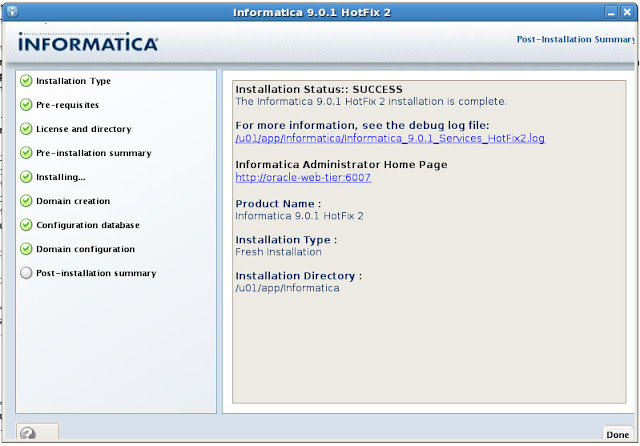The width and height of the screenshot is (640, 446).
Task: Click the window menu icon in the title bar
Action: pyautogui.click(x=12, y=11)
